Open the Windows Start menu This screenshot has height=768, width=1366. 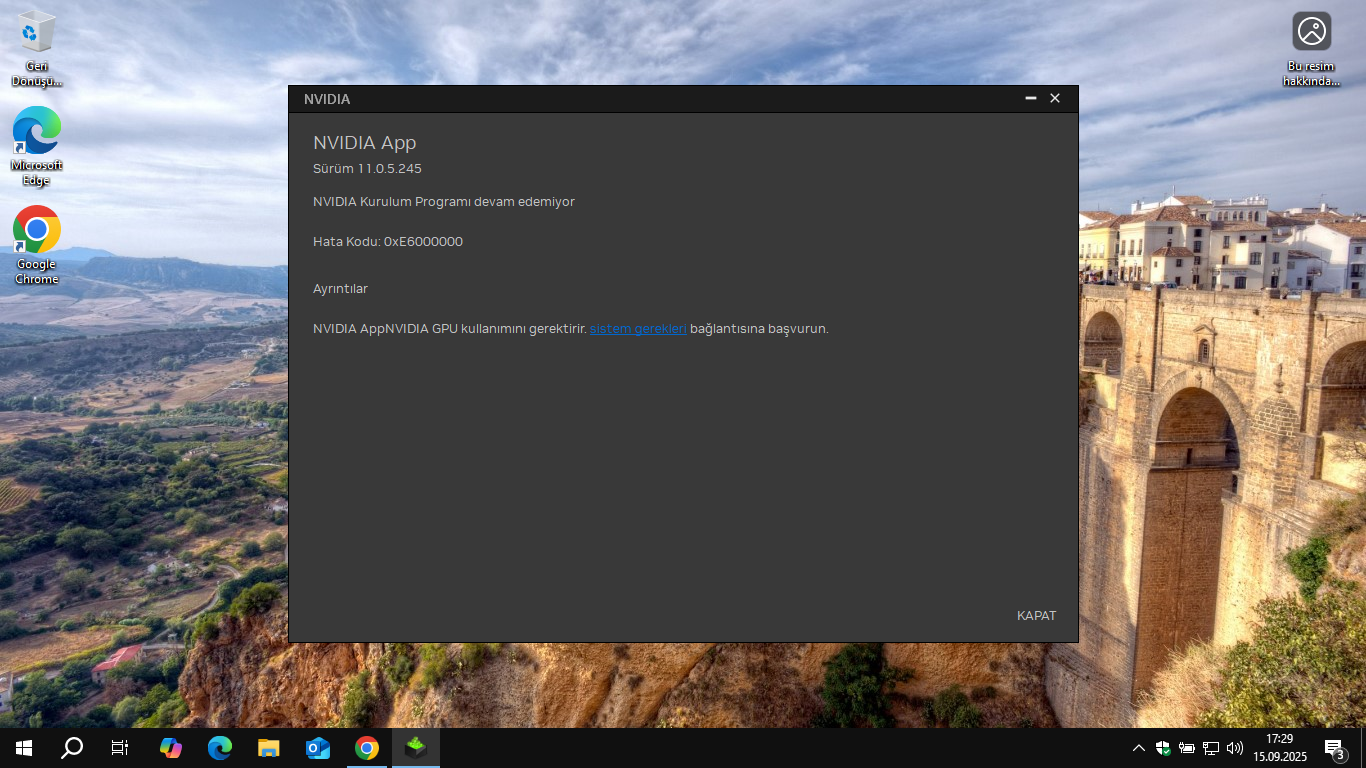(x=24, y=748)
